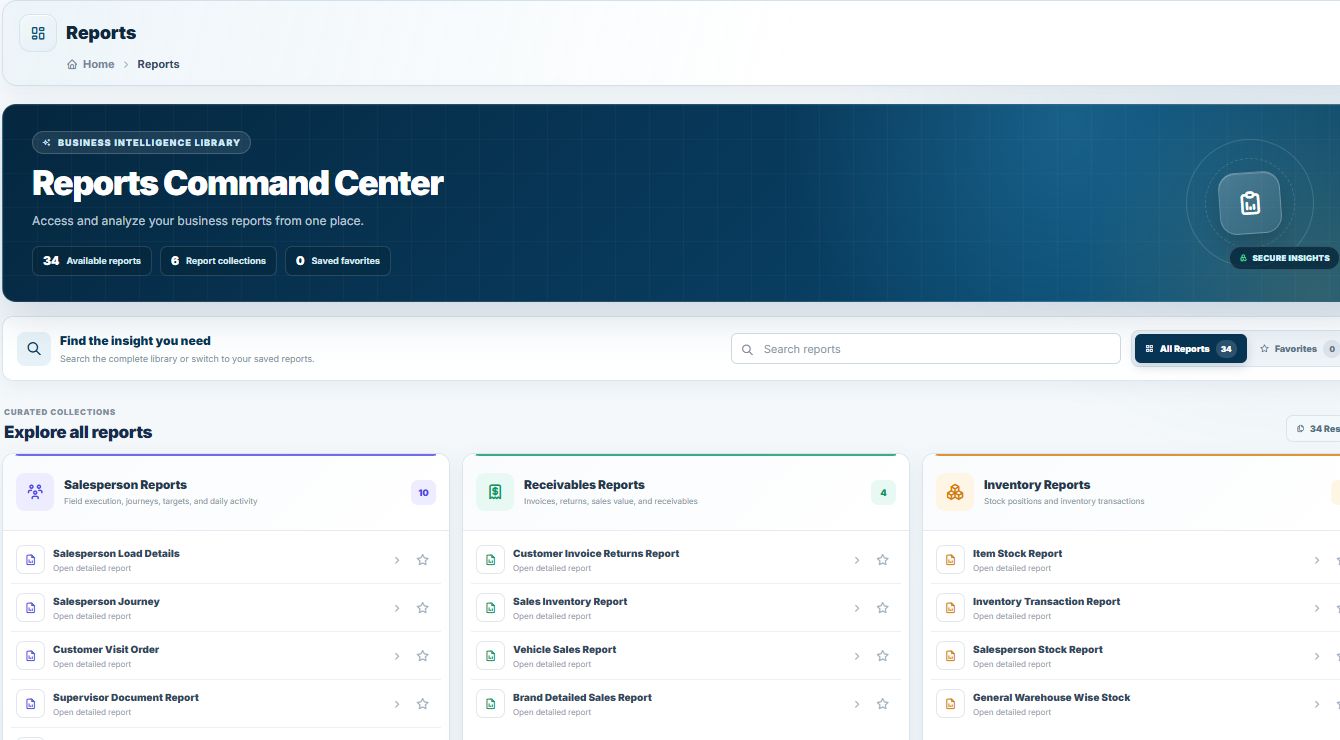
Task: Switch to the Favorites tab
Action: pos(1296,349)
